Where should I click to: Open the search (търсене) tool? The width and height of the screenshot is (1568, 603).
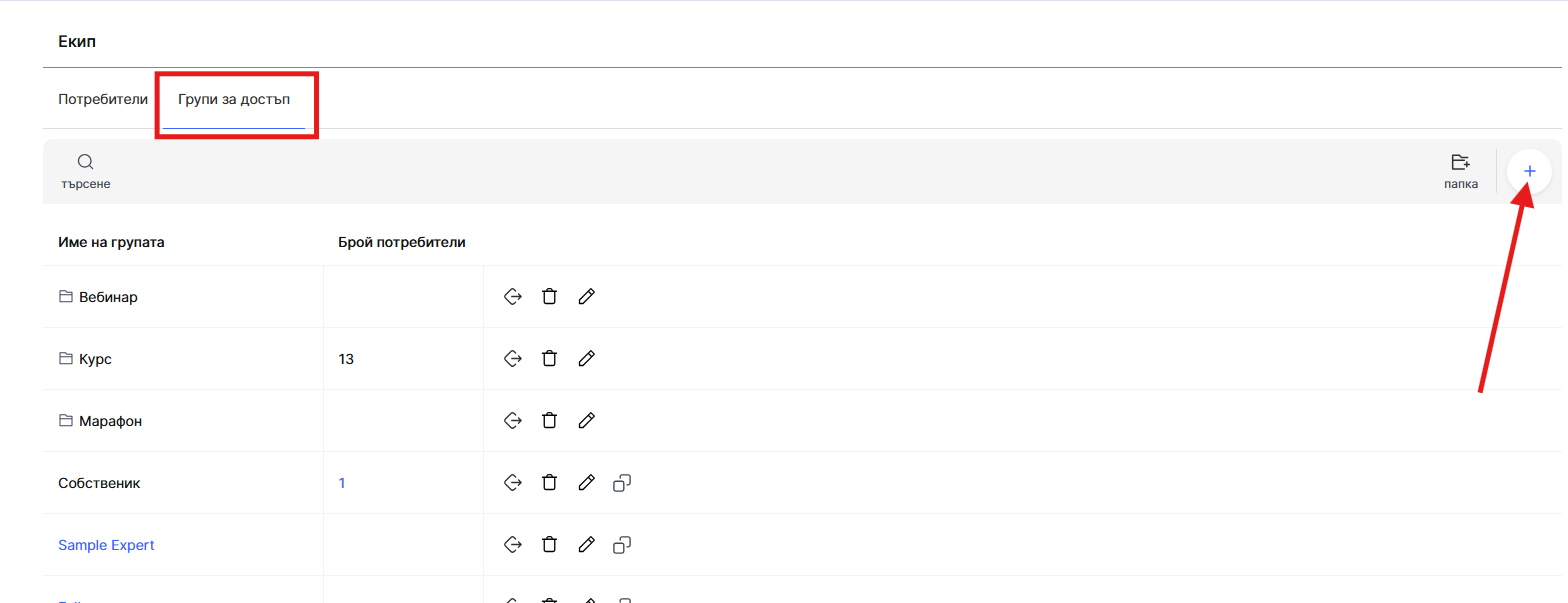click(x=85, y=172)
